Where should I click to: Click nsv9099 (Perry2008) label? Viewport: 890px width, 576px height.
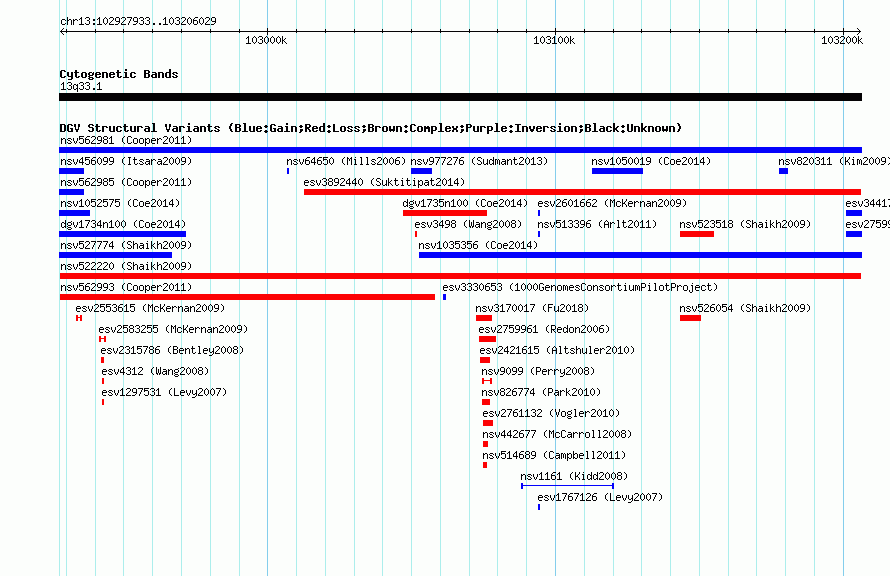[x=538, y=371]
